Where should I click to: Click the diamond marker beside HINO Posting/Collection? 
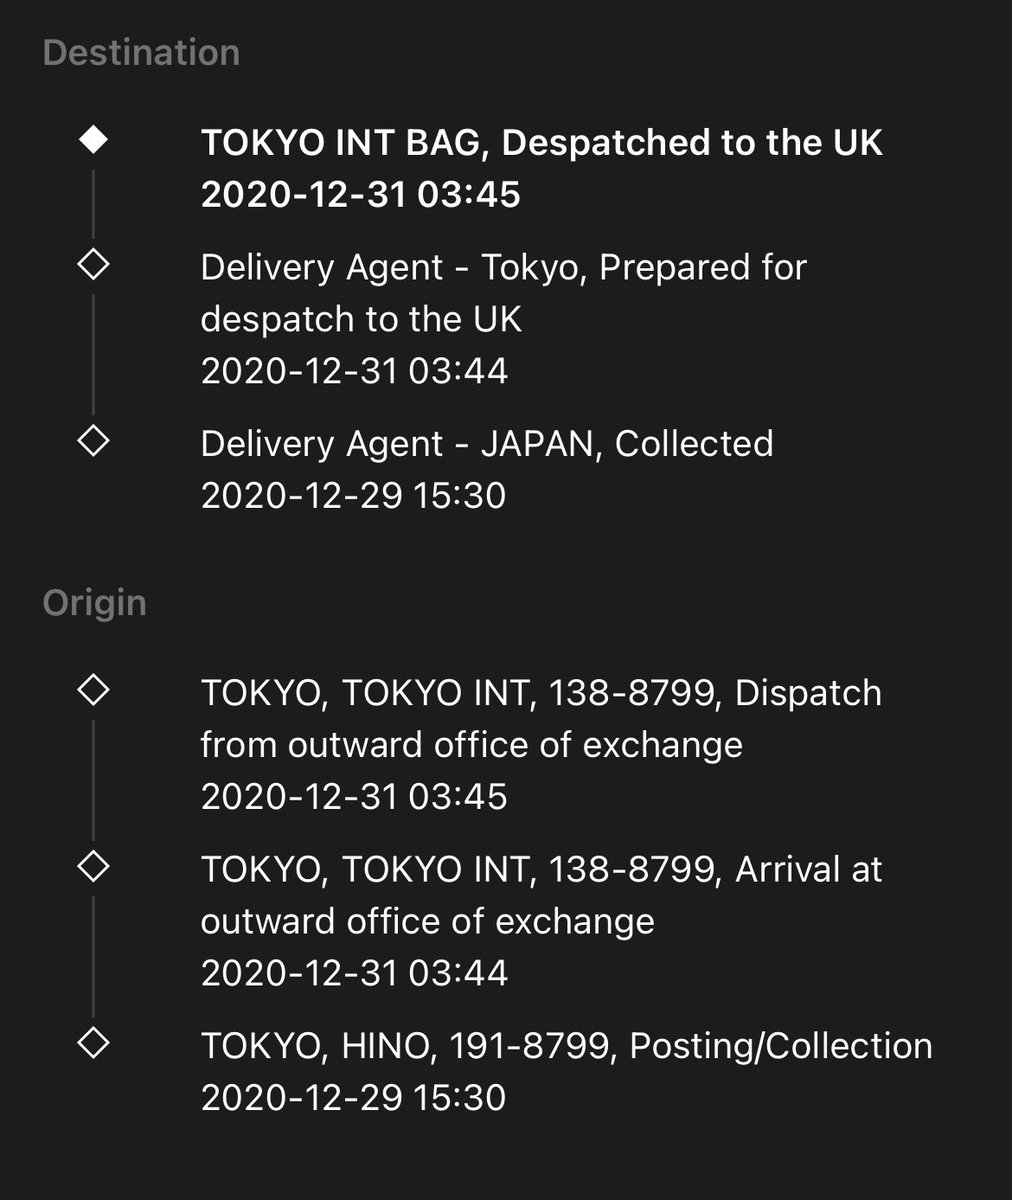pyautogui.click(x=93, y=1042)
